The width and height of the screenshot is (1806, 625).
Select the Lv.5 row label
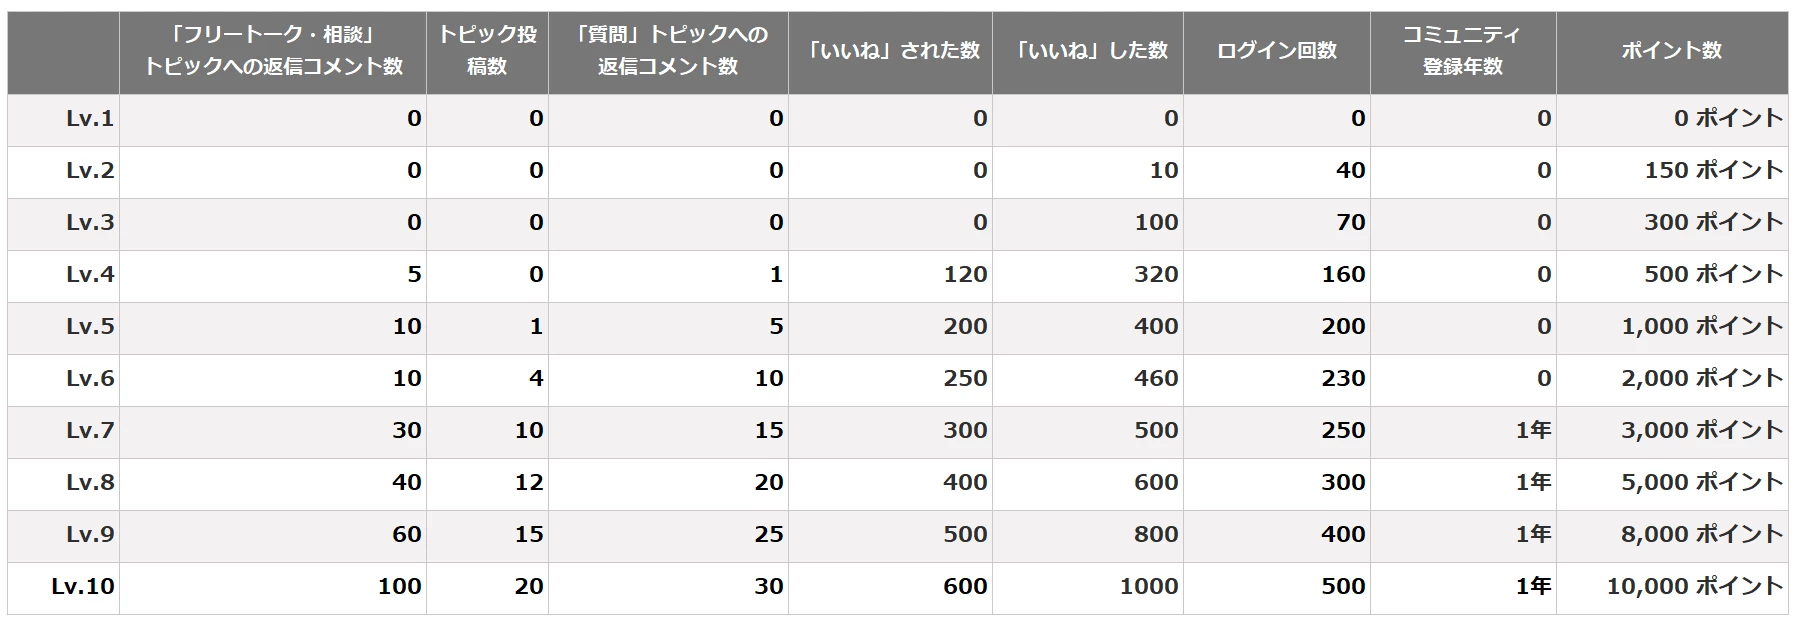click(90, 327)
